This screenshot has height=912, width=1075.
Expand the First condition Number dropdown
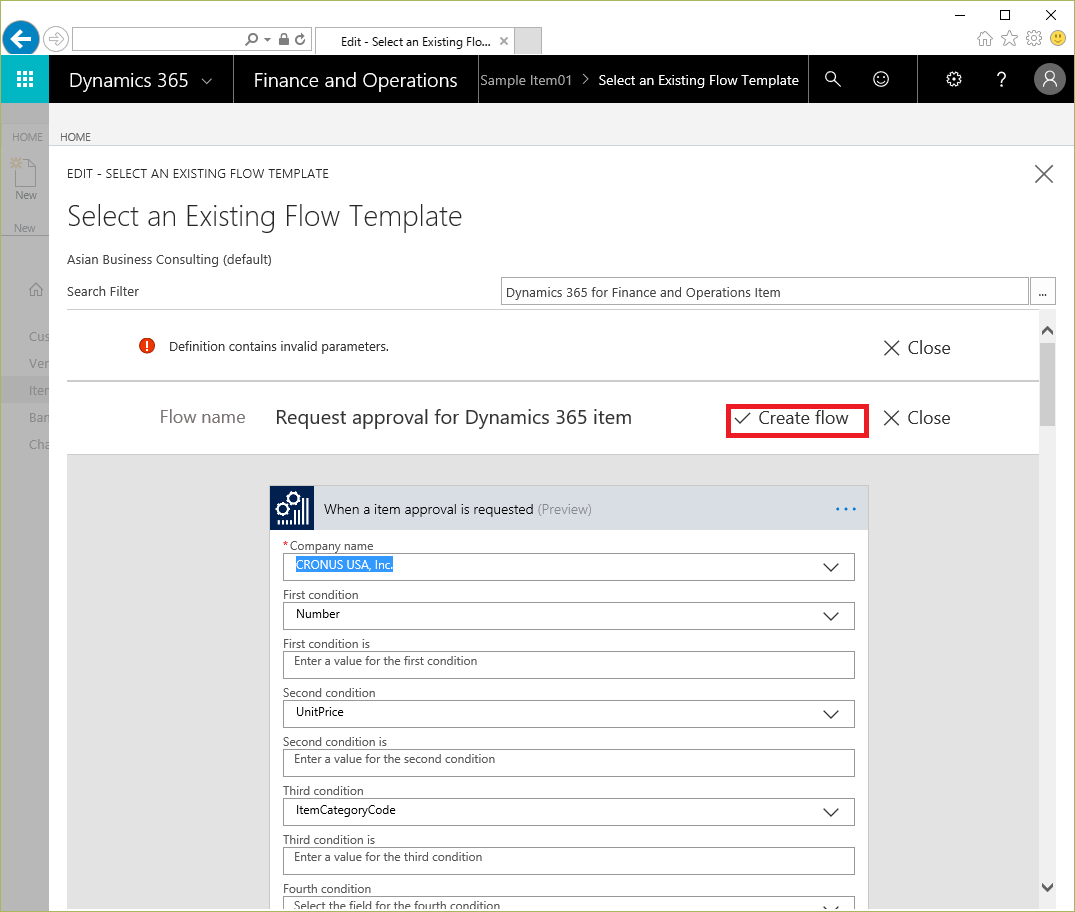tap(831, 616)
